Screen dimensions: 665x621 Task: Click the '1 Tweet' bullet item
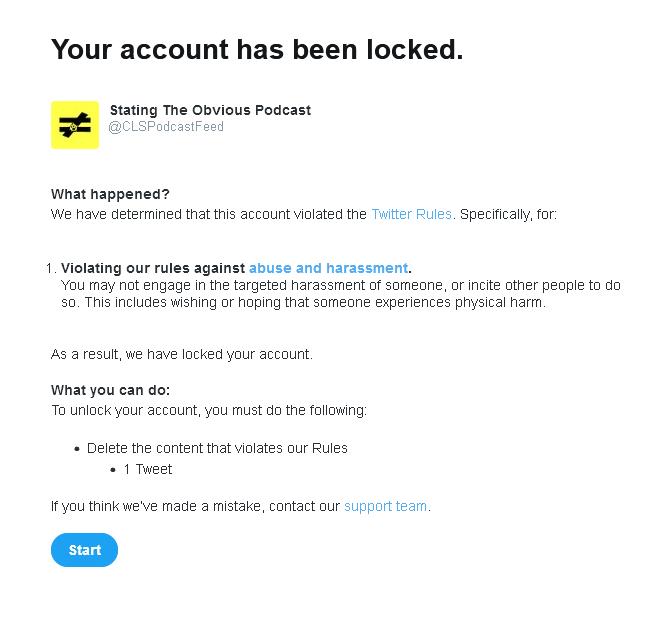[x=148, y=469]
